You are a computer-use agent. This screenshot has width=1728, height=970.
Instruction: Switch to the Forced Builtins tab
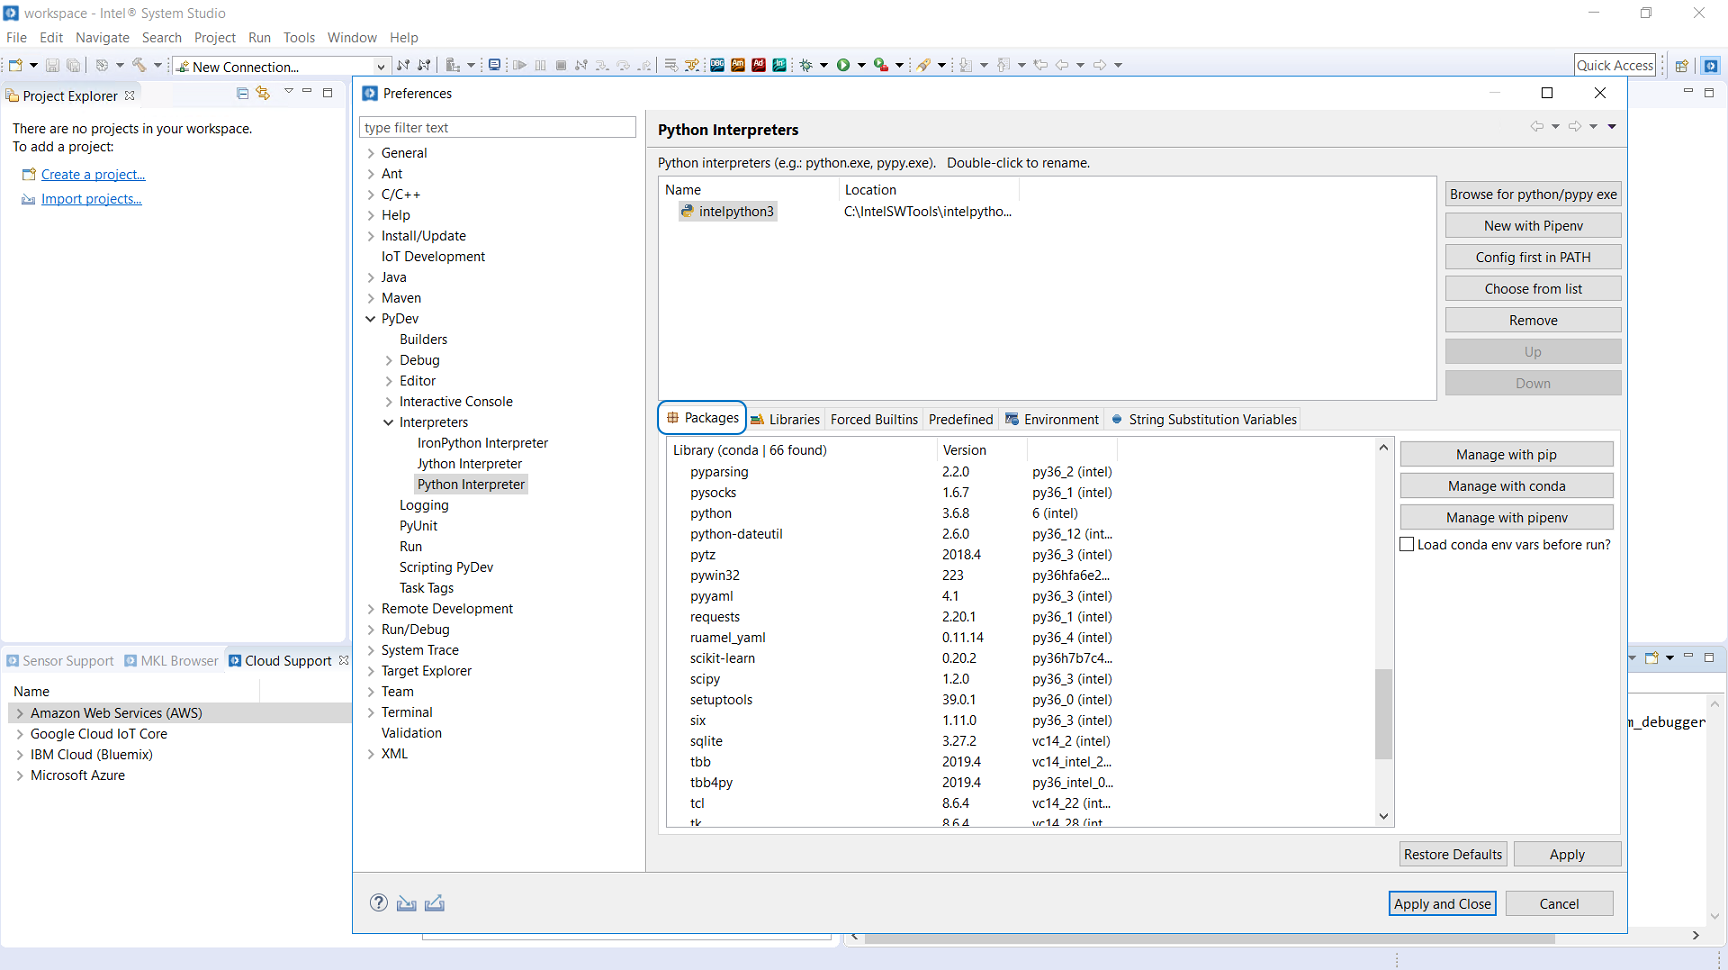[x=874, y=419]
